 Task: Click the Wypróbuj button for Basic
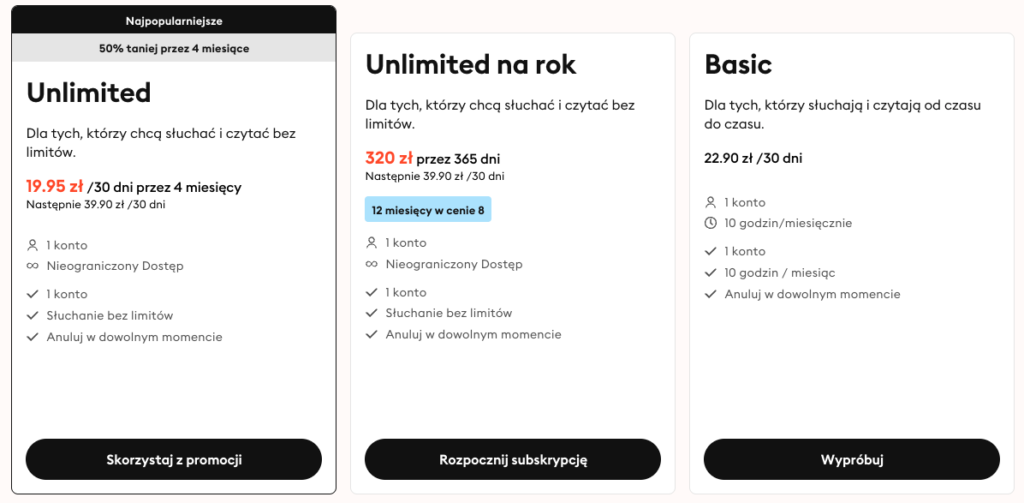pos(851,460)
